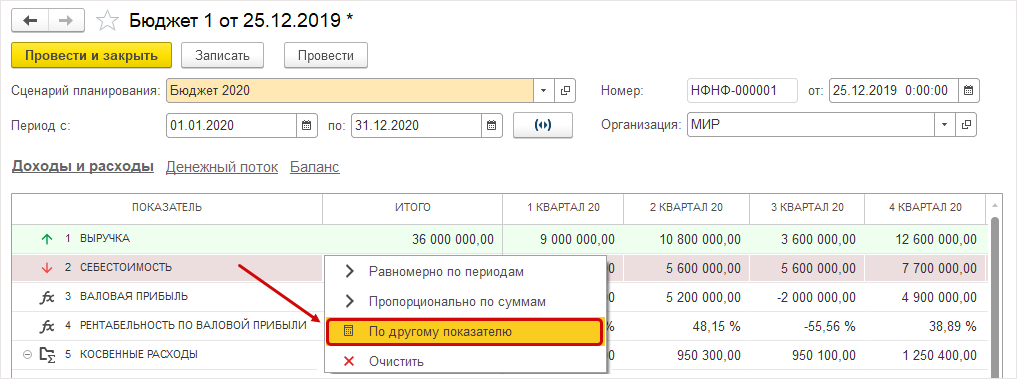This screenshot has height=379, width=1017.
Task: Go back with the left arrow button
Action: point(30,21)
